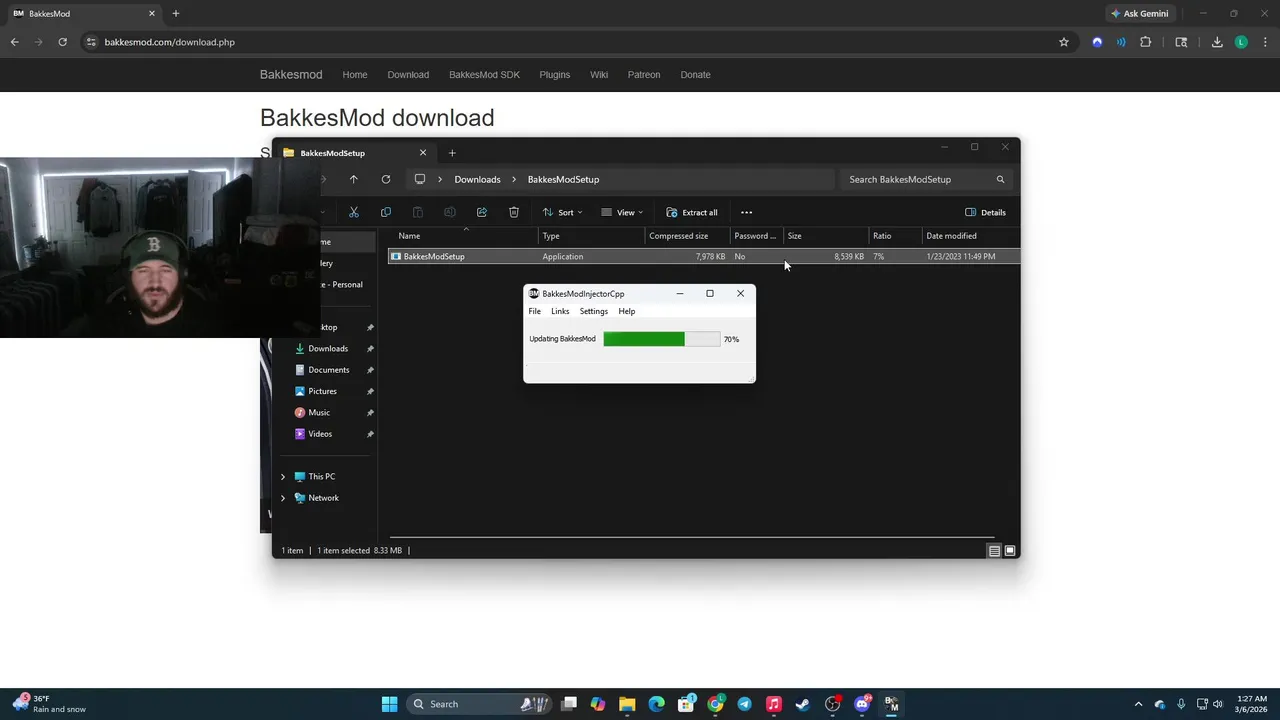The height and width of the screenshot is (720, 1280).
Task: Open Microsoft Edge from the taskbar
Action: click(x=656, y=704)
